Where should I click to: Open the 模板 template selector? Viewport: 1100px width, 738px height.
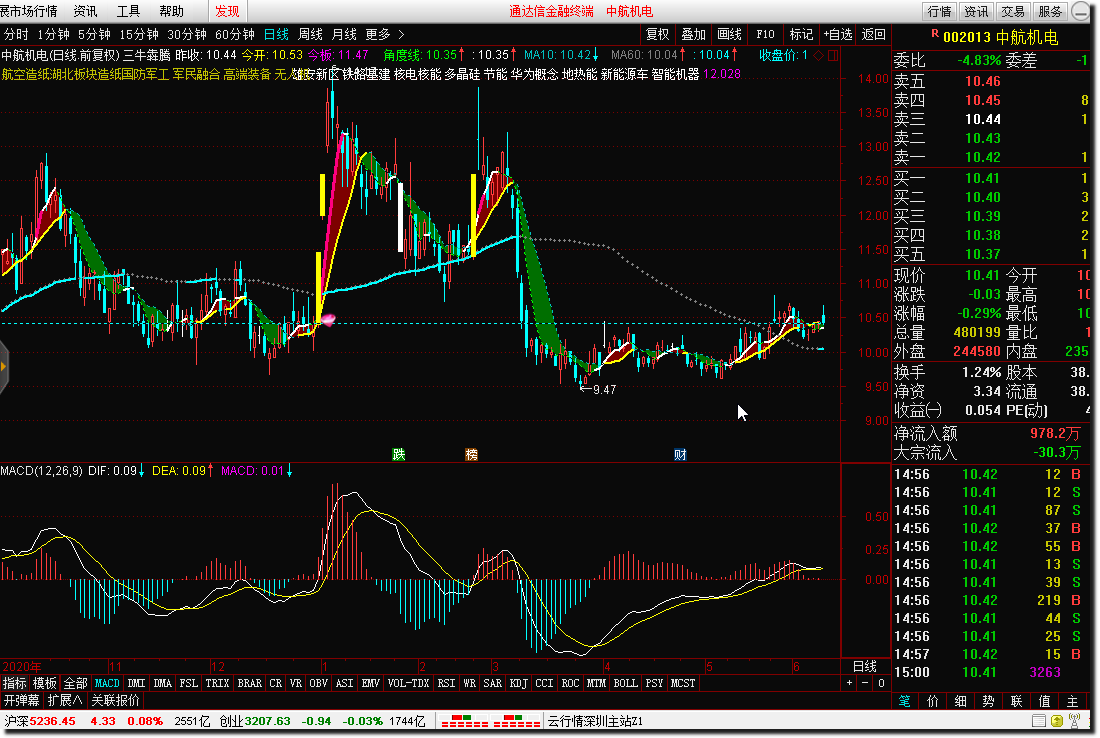[45, 683]
